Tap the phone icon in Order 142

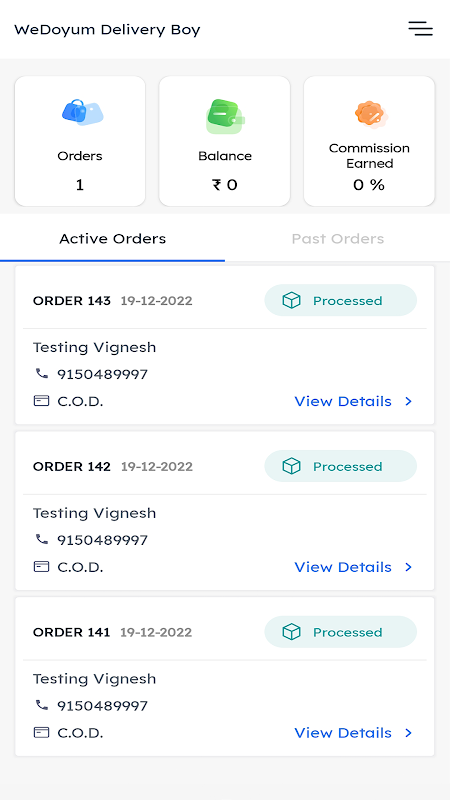click(41, 539)
